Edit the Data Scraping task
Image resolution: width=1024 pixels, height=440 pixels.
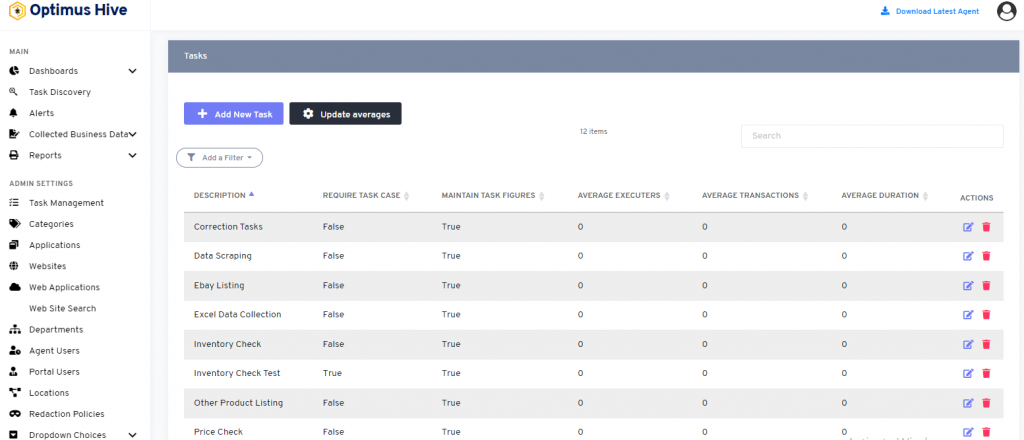coord(968,256)
